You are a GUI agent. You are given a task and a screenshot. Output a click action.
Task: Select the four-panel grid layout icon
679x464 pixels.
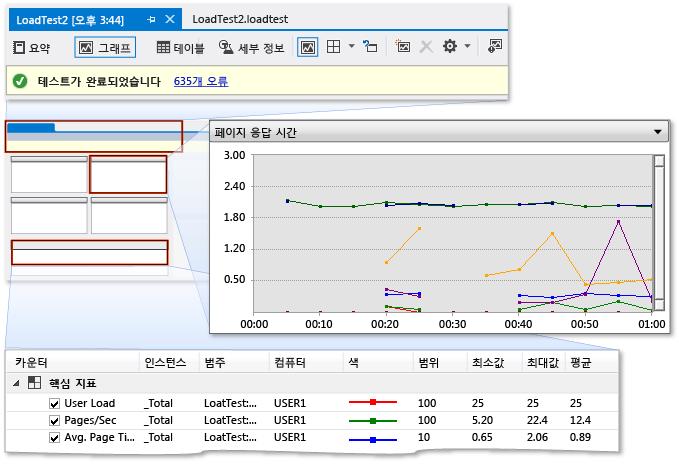pyautogui.click(x=333, y=46)
